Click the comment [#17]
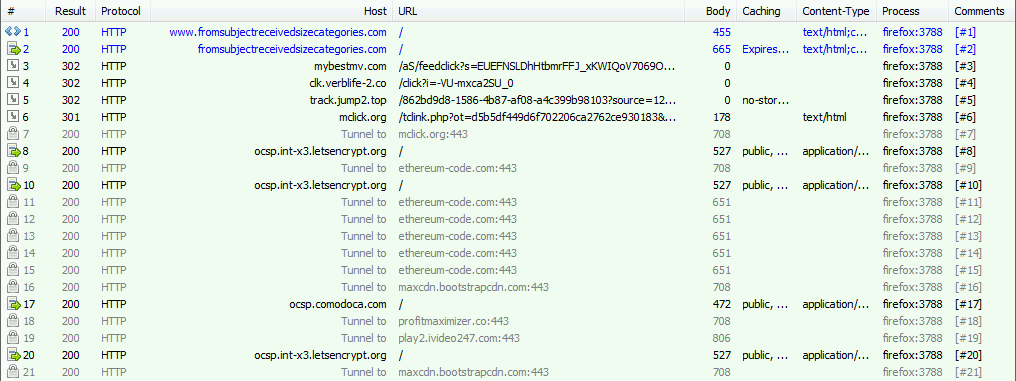1016x381 pixels. point(968,304)
